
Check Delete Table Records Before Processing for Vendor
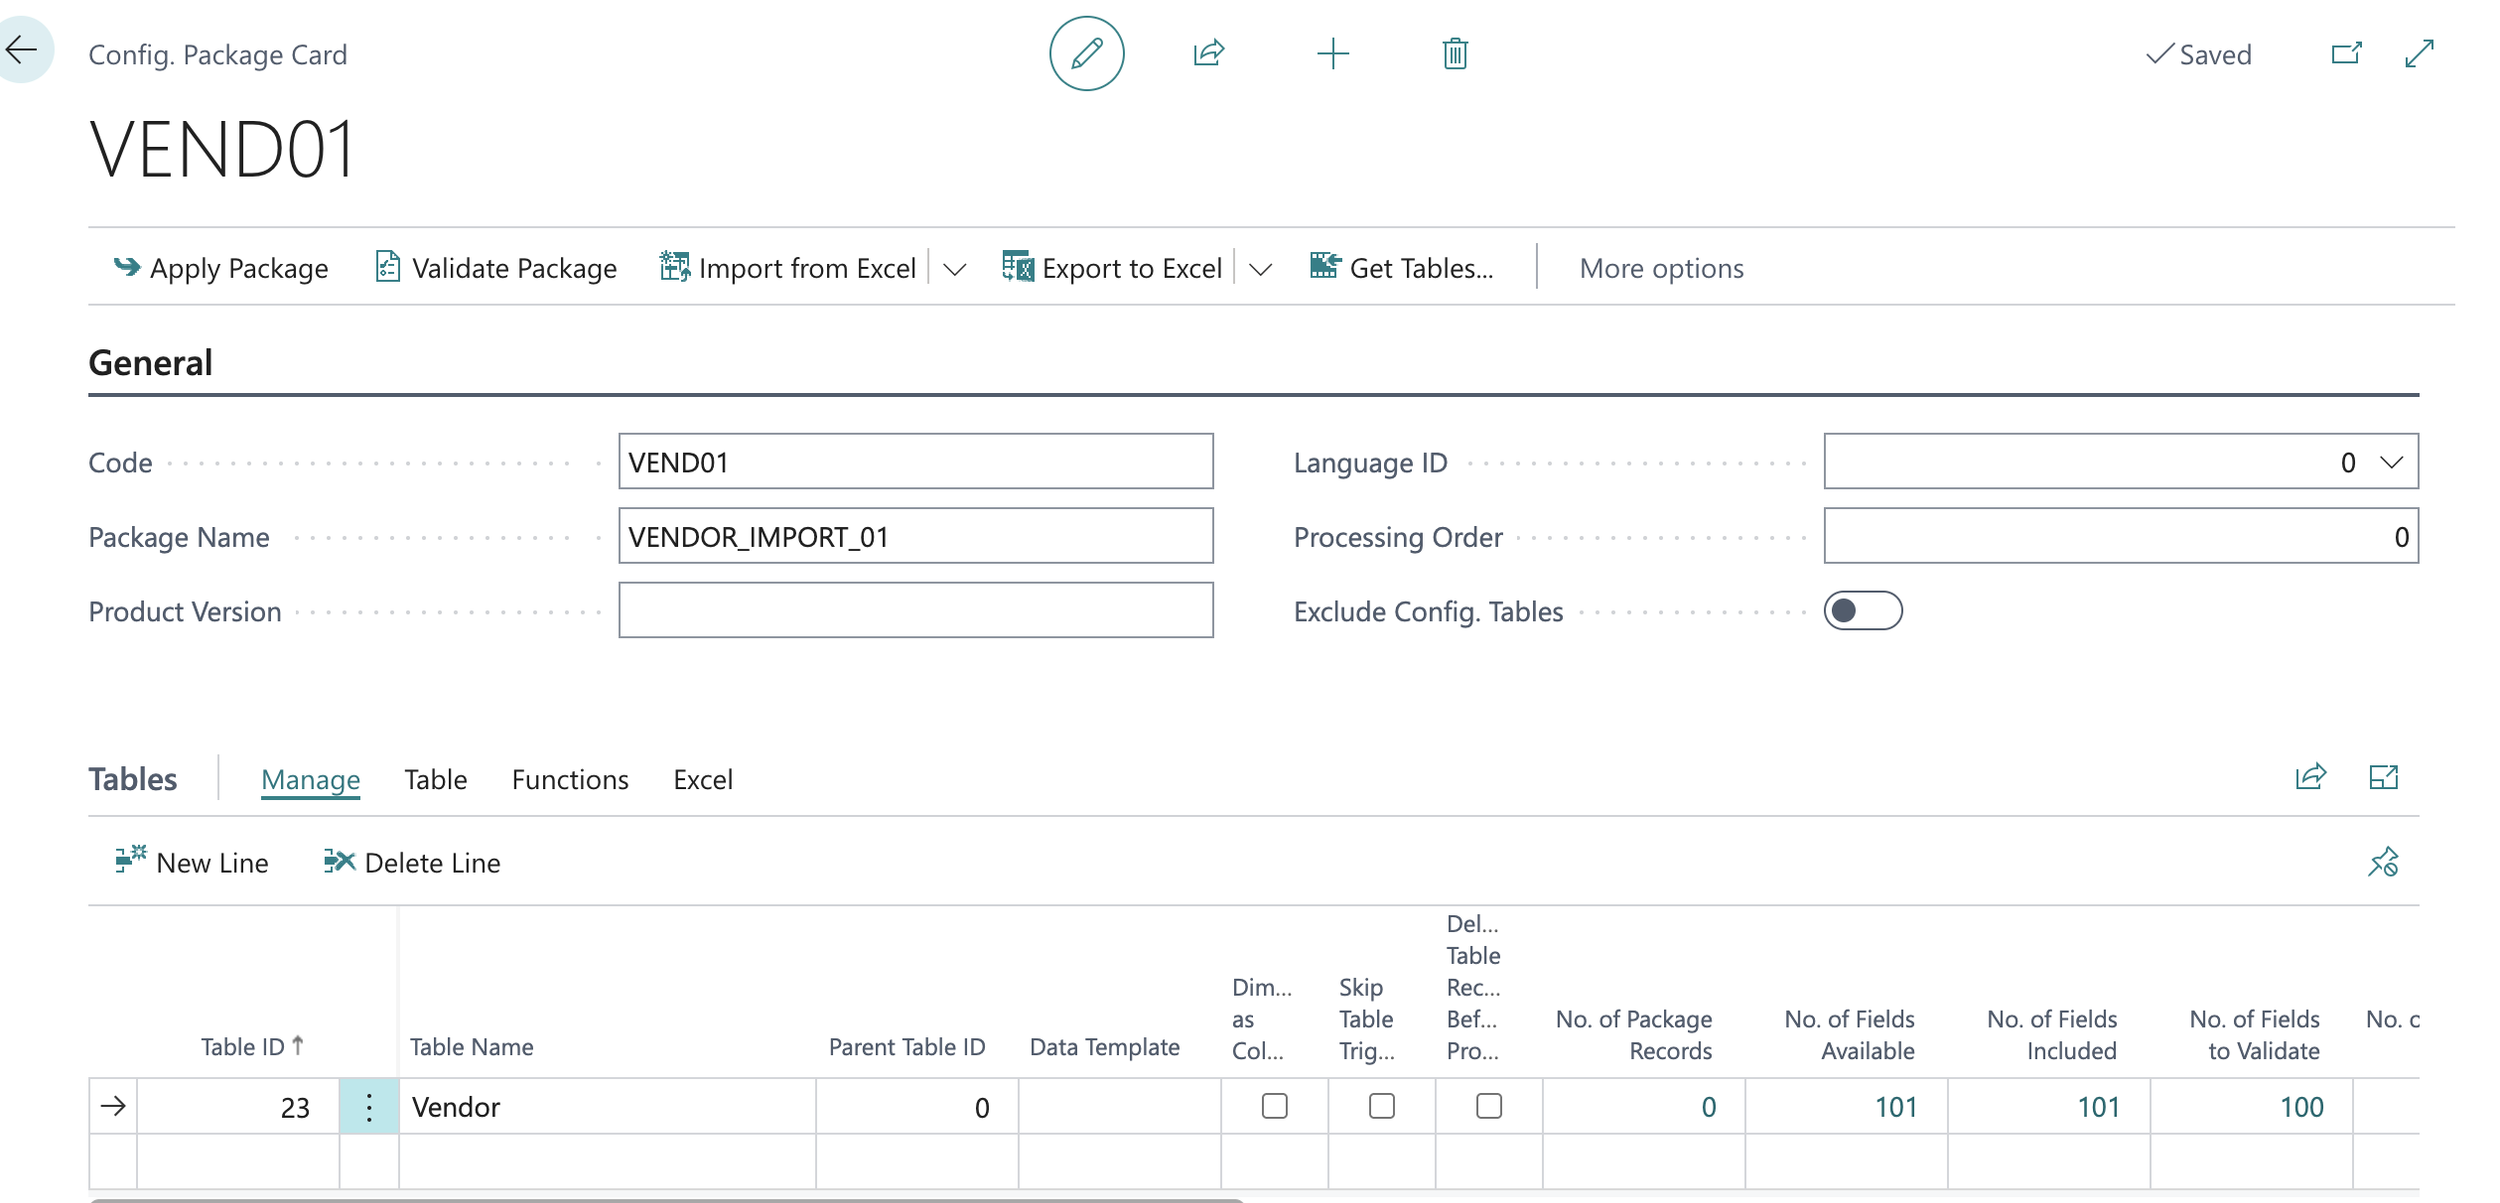click(x=1489, y=1106)
